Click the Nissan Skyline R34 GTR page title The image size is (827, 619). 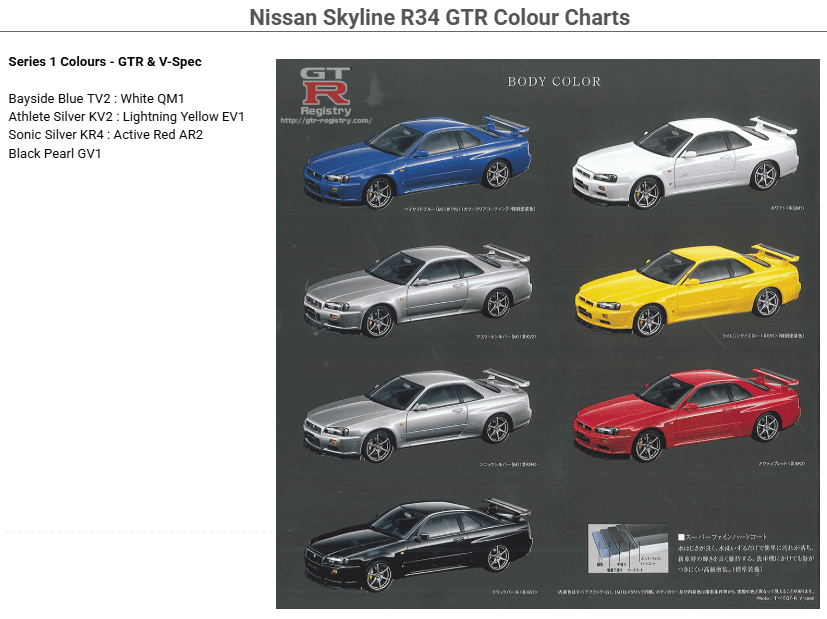pos(439,17)
